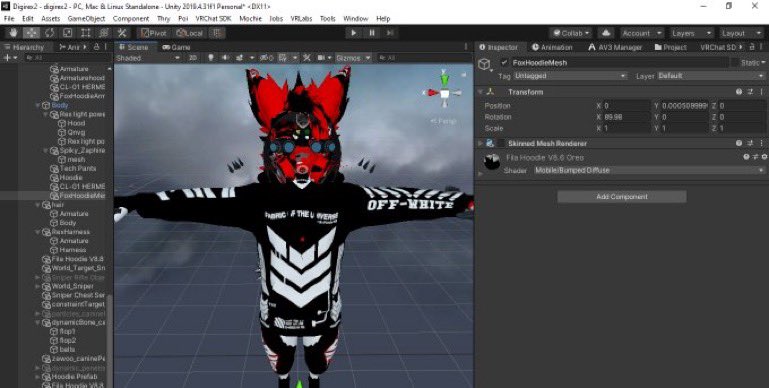The width and height of the screenshot is (769, 388).
Task: Open the Layer dropdown showing Default
Action: (x=711, y=76)
